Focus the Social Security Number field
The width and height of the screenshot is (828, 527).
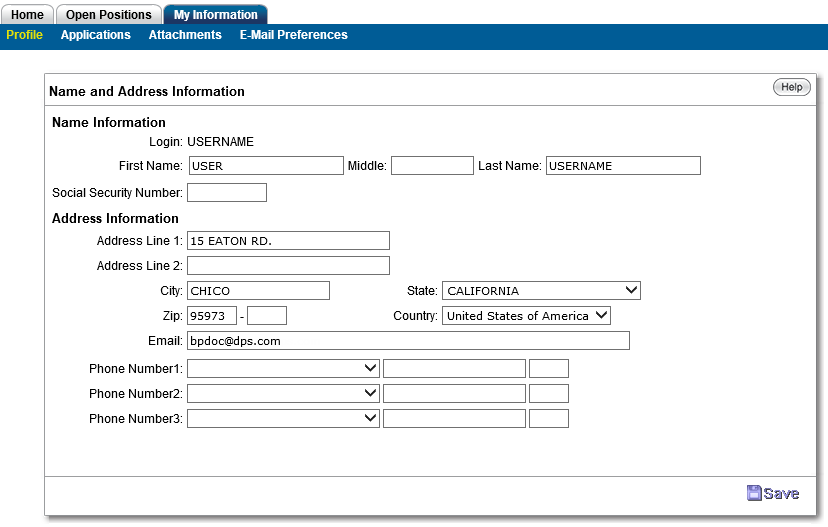(227, 193)
